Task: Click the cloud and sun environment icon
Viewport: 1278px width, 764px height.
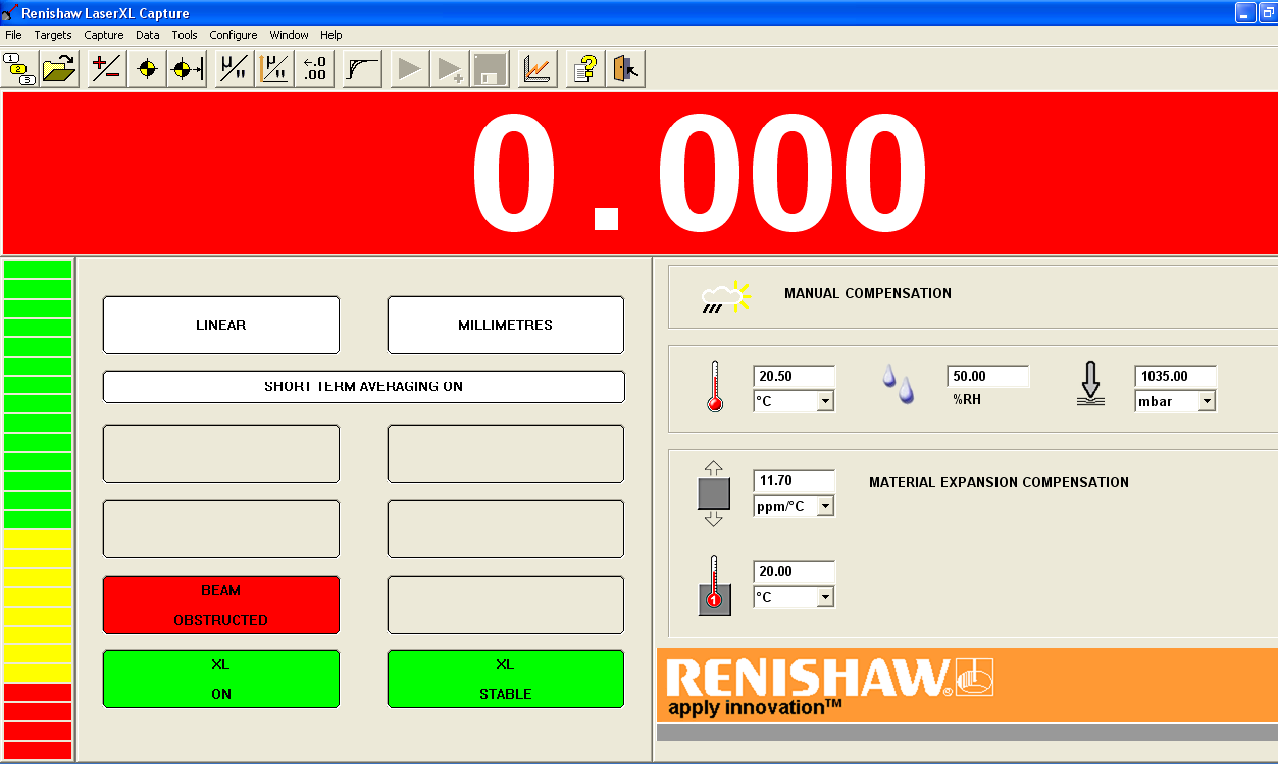Action: tap(726, 298)
